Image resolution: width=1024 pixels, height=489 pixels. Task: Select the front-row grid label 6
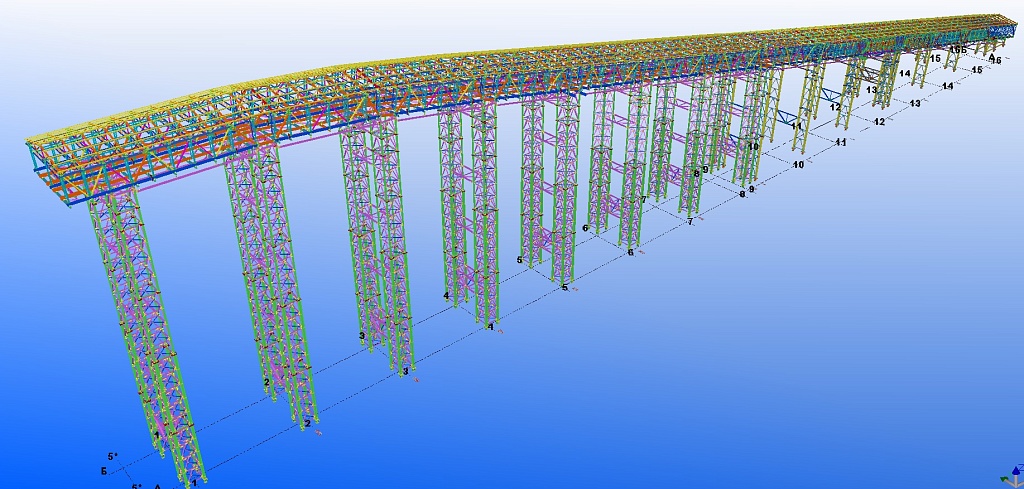point(630,253)
